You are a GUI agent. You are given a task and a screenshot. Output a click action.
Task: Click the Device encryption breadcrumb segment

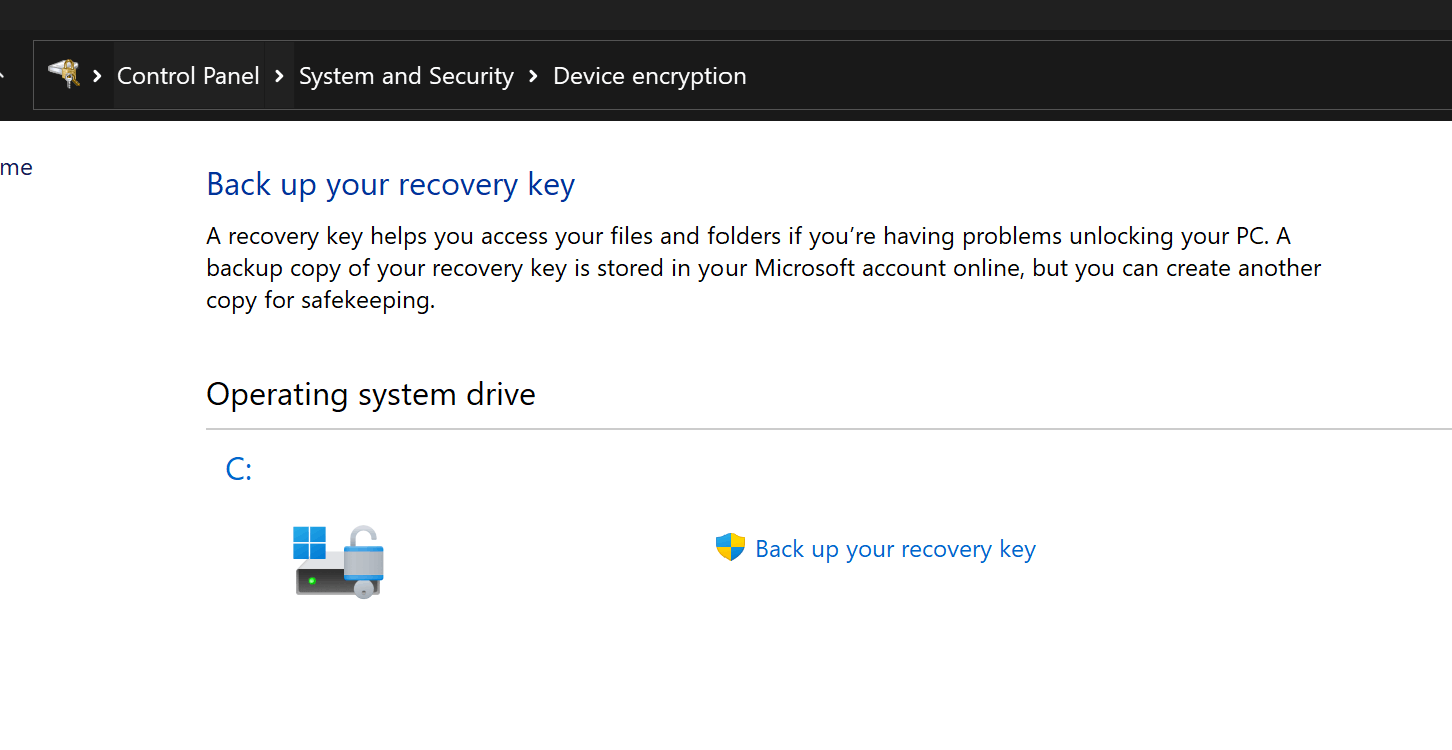[x=649, y=75]
